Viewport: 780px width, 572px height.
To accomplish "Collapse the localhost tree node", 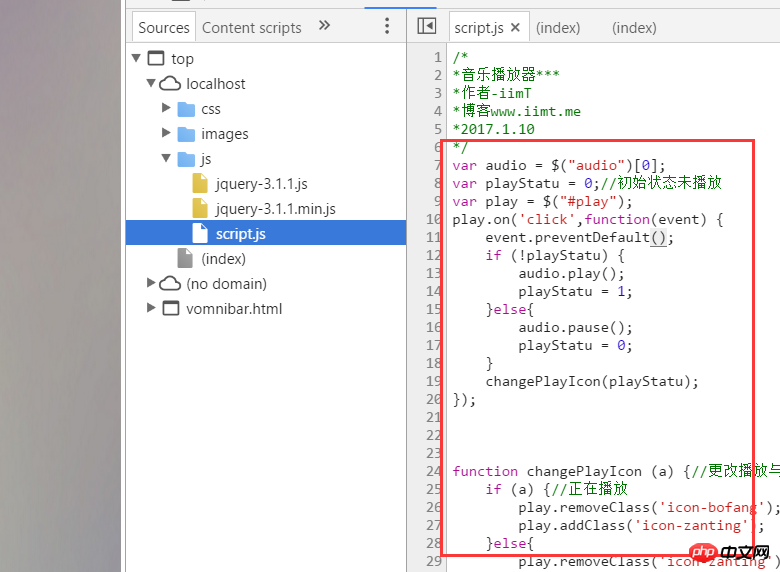I will [x=152, y=84].
